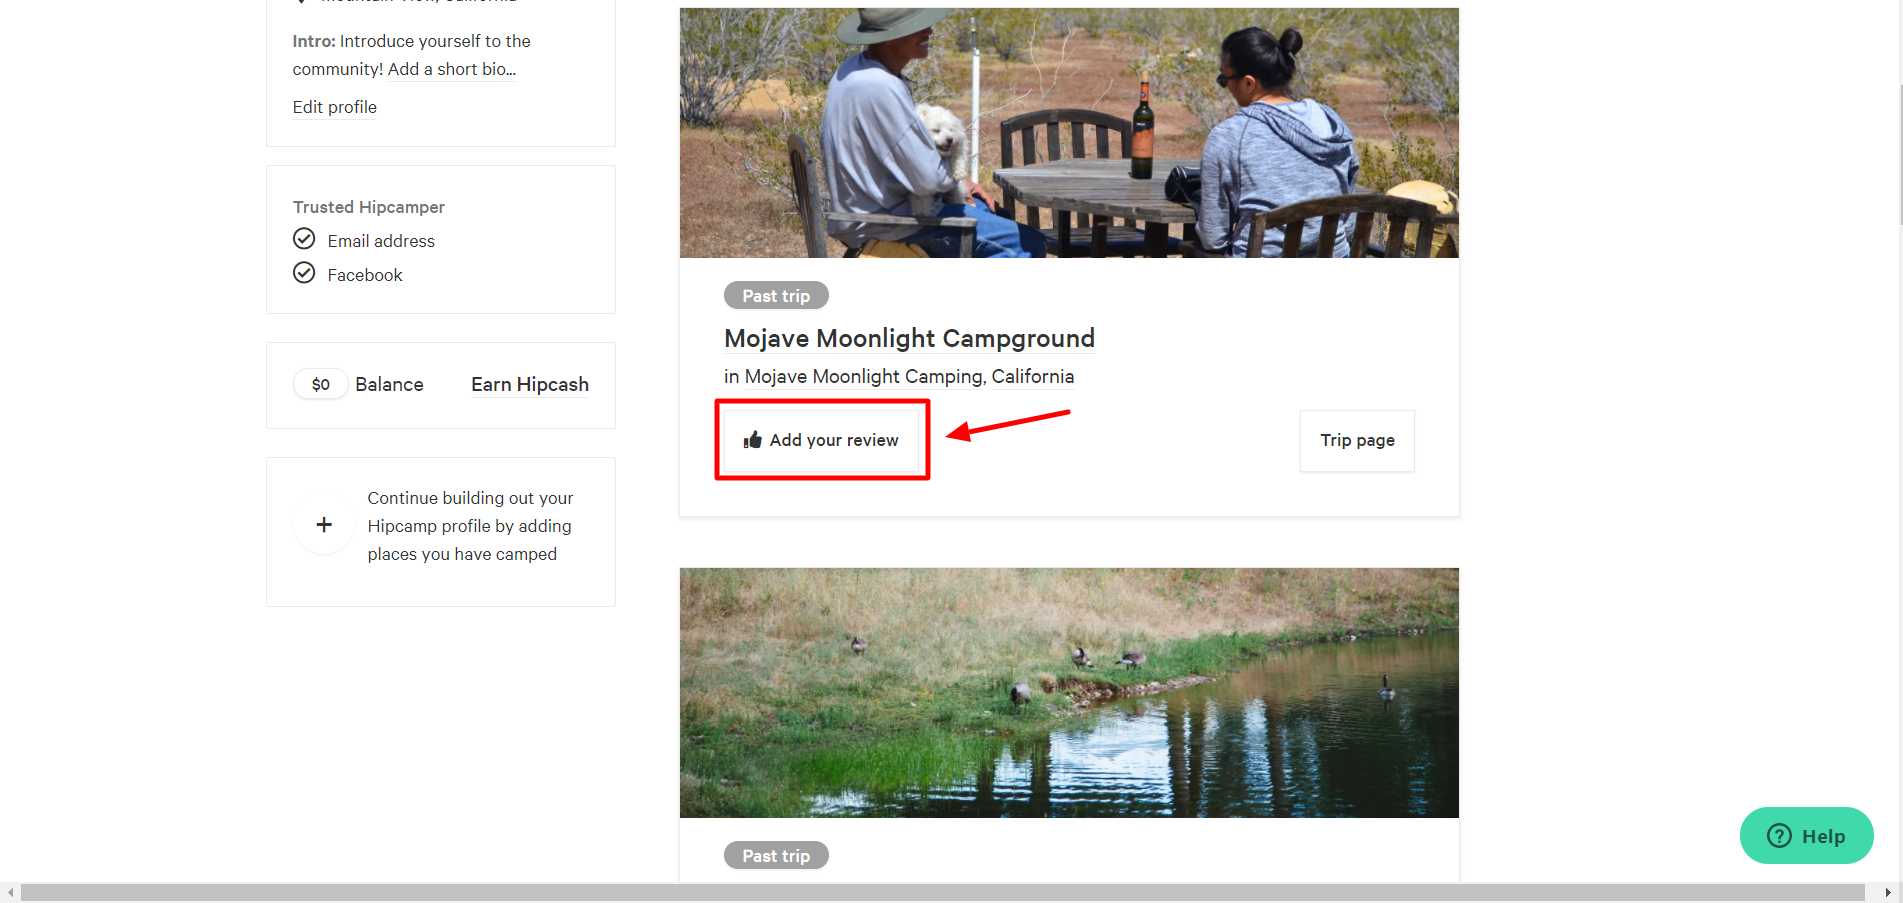
Task: Click the Email address verified checkmark
Action: [304, 239]
